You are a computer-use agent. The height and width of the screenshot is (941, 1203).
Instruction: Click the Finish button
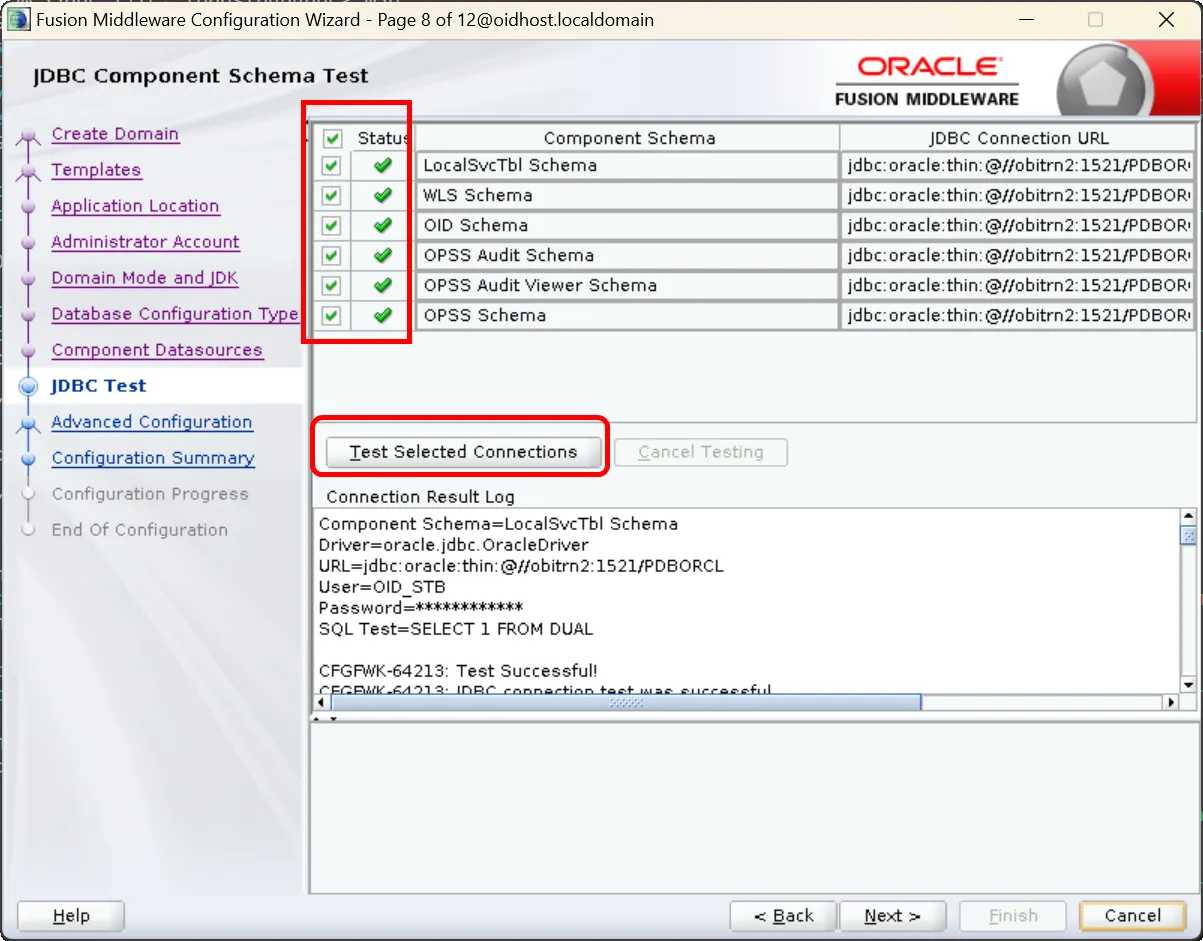[1013, 916]
